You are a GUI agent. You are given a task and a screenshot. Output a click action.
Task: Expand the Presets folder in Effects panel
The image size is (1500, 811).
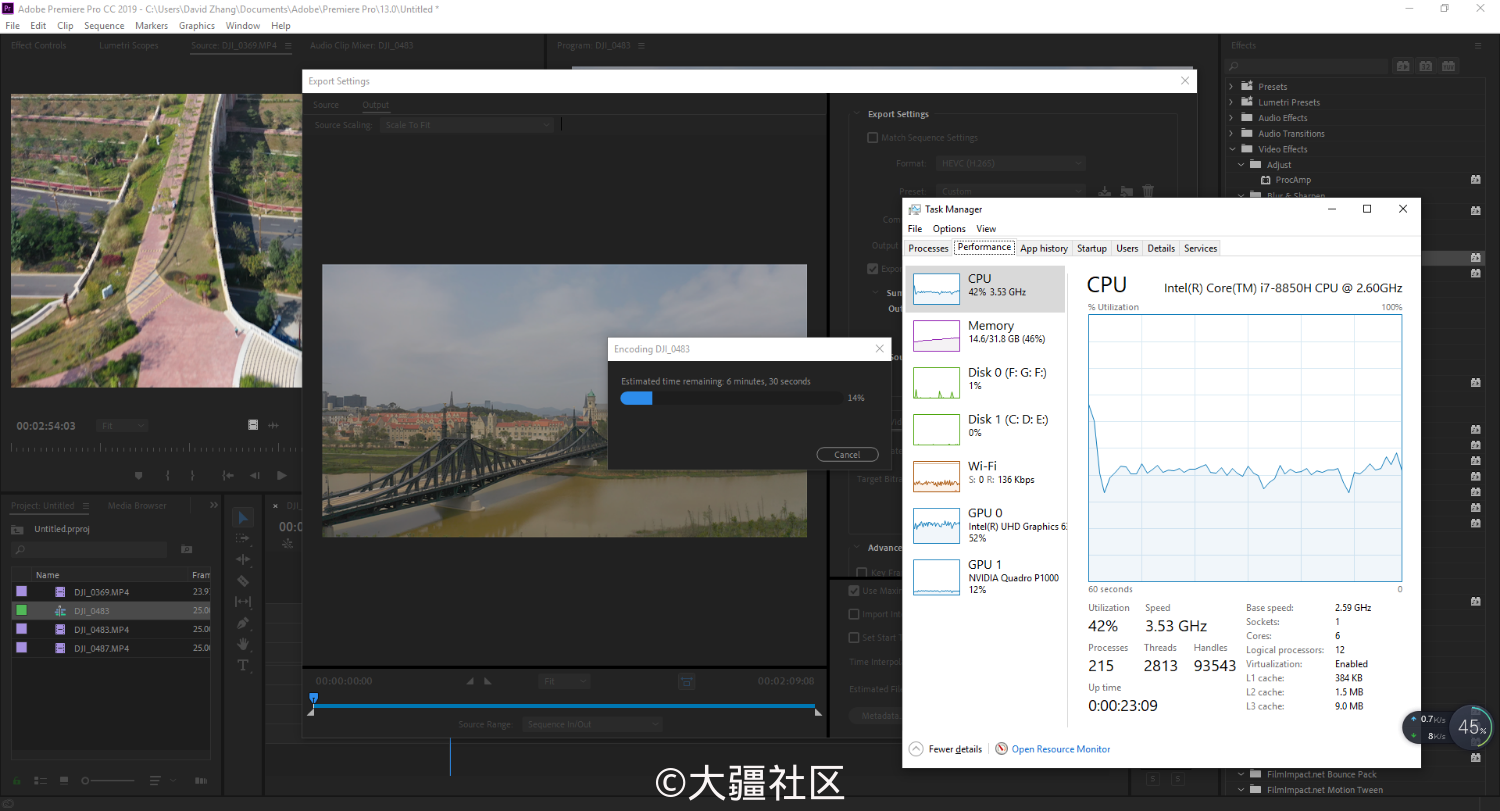coord(1231,86)
